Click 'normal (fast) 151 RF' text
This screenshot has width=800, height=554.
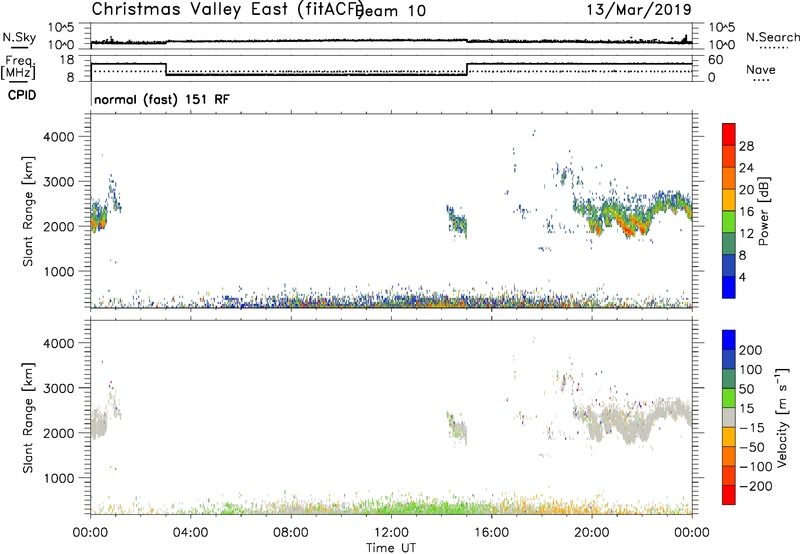tap(162, 99)
